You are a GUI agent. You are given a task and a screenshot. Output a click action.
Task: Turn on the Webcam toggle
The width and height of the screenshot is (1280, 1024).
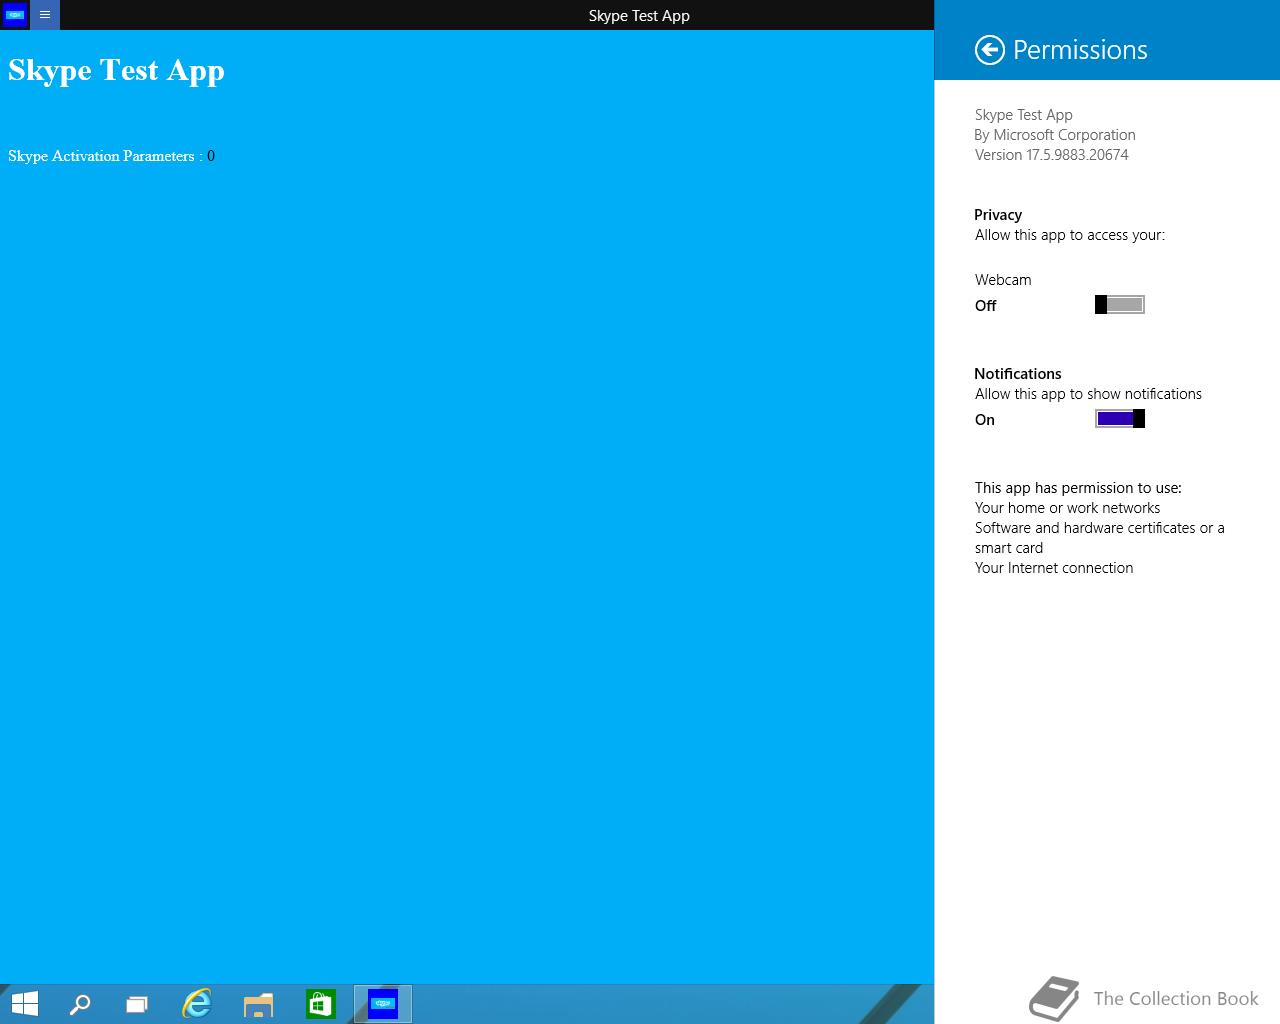1120,305
